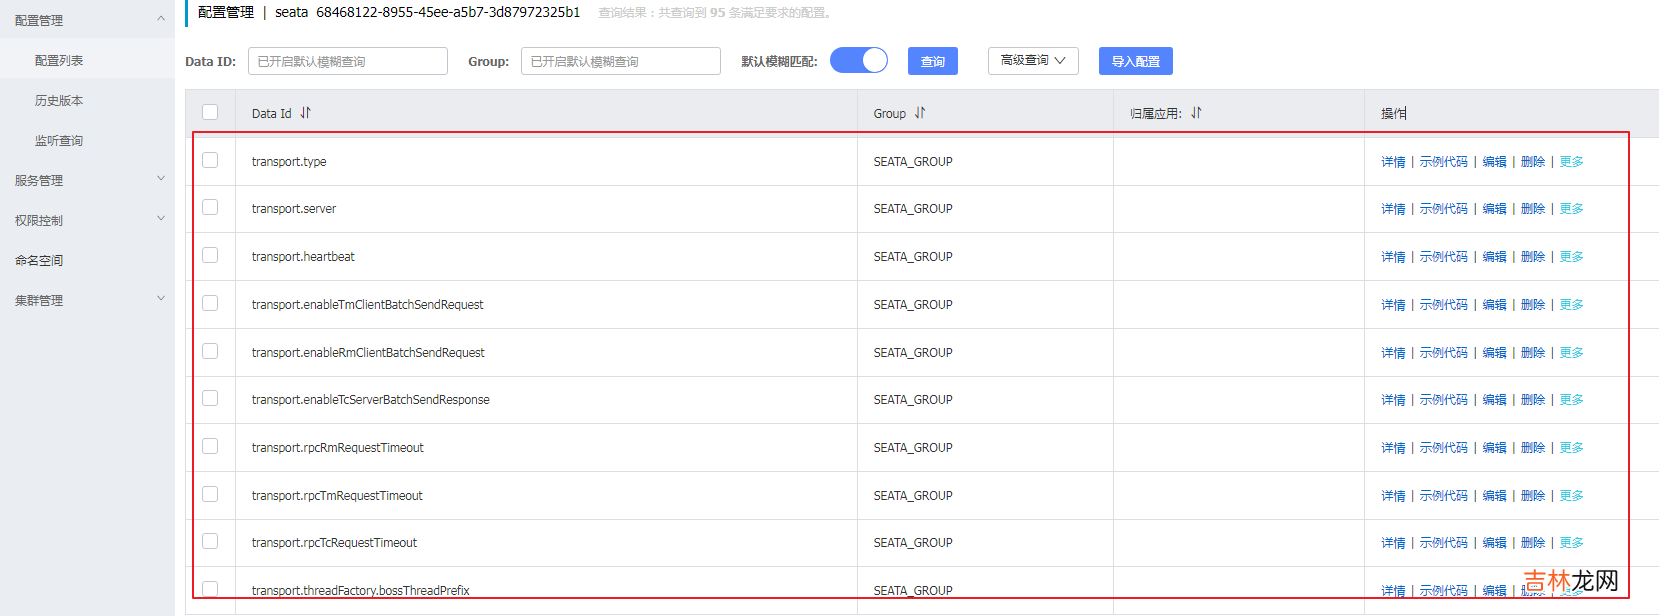Click 编辑 for transport.rpcRmRequestTimeout
1659x616 pixels.
(1494, 448)
